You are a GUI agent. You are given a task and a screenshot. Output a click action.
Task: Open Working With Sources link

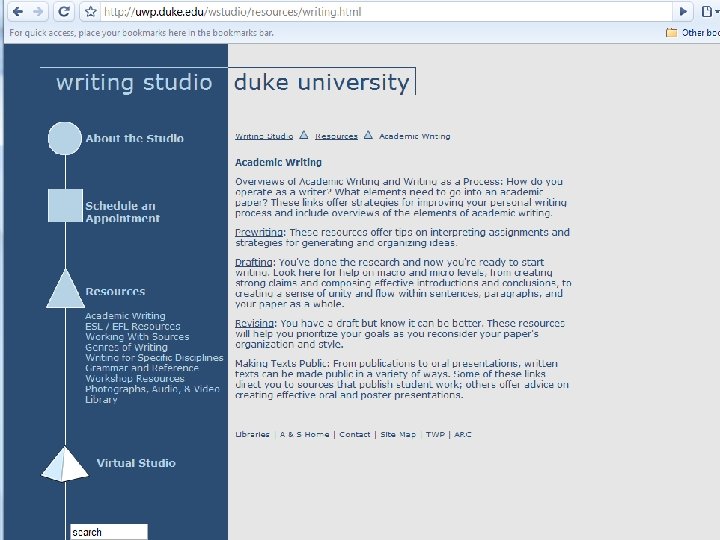[137, 337]
